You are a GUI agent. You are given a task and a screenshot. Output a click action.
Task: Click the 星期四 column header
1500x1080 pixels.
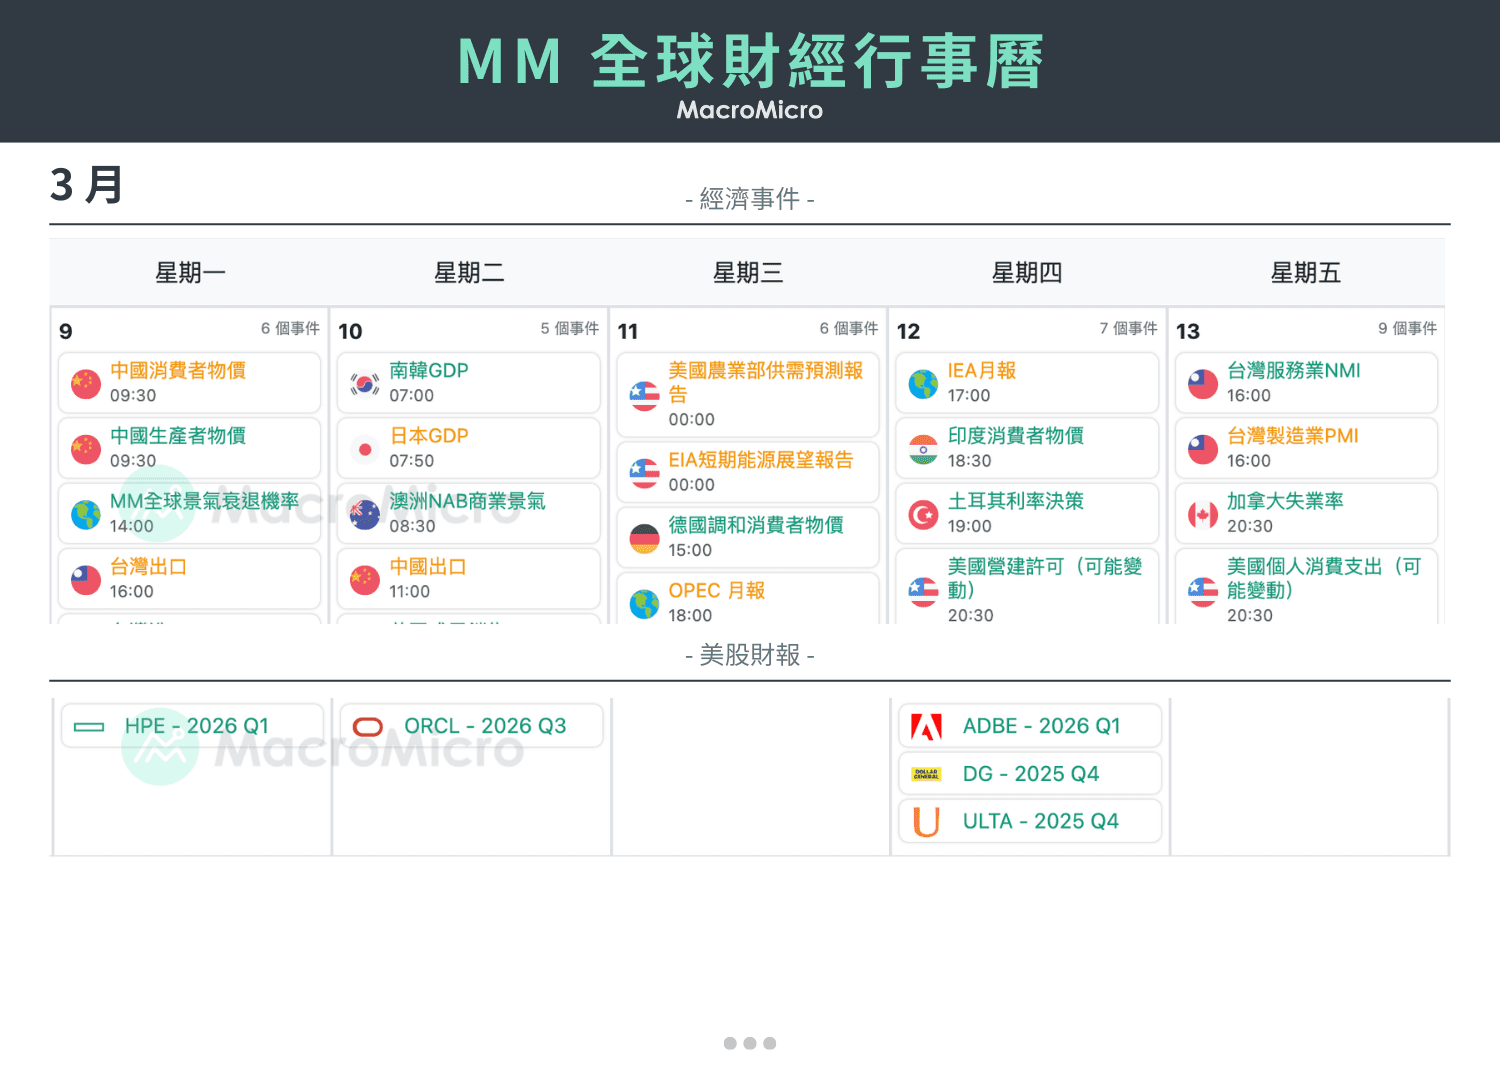click(1027, 273)
